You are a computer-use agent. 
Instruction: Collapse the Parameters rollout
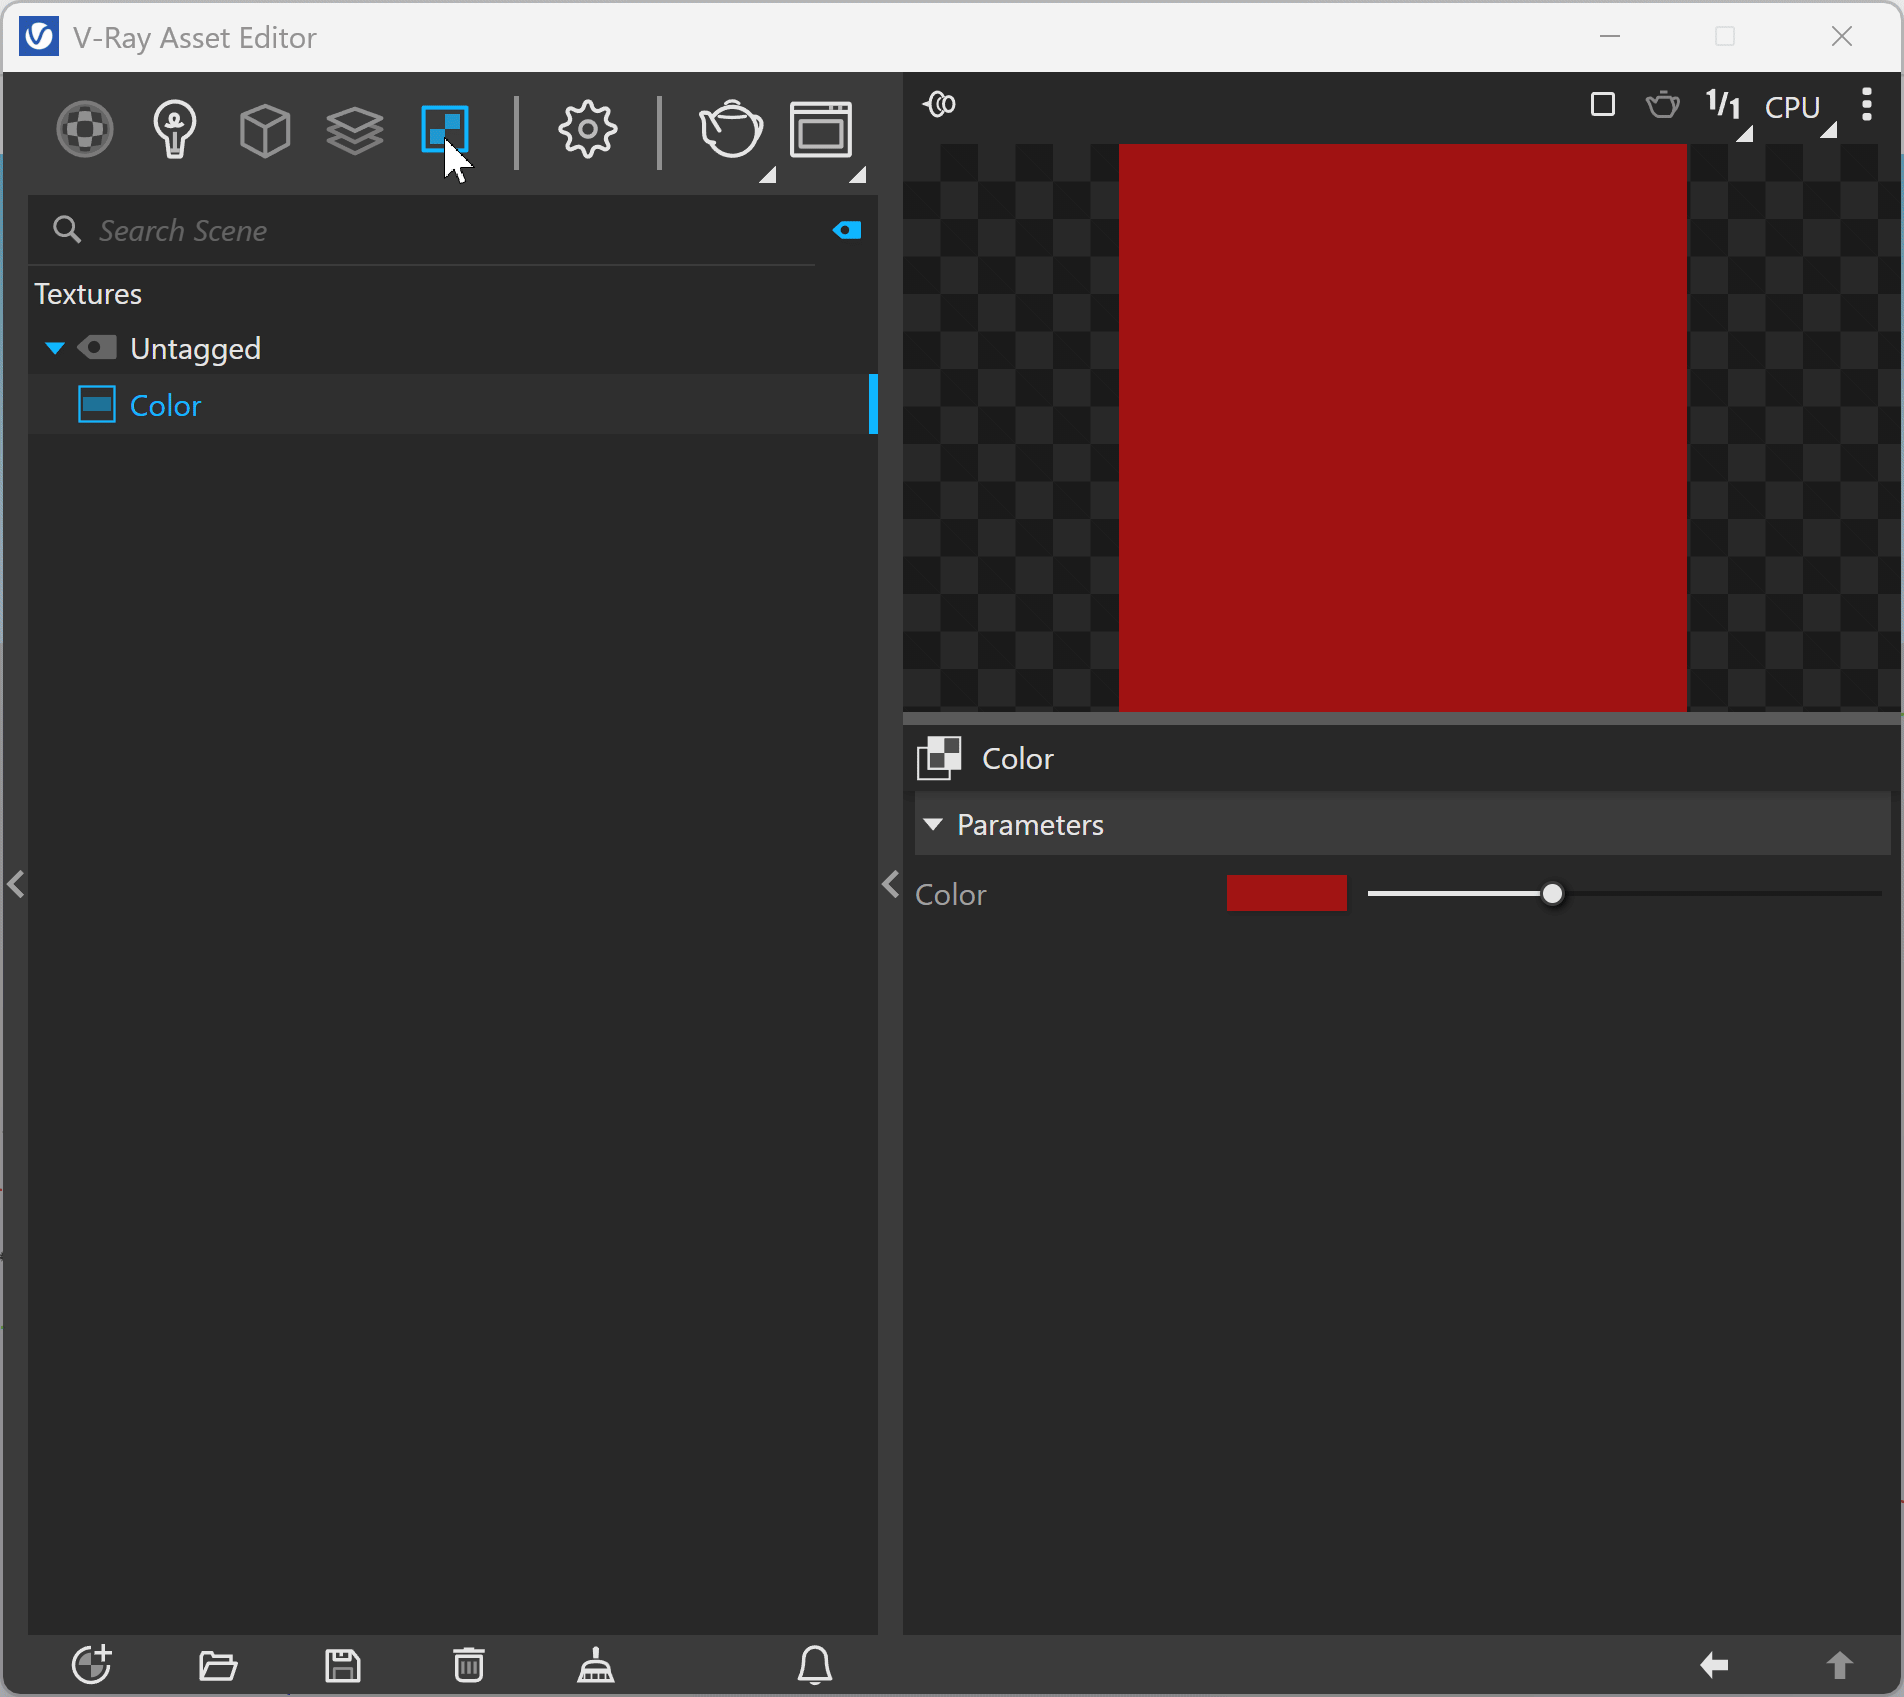[x=933, y=825]
